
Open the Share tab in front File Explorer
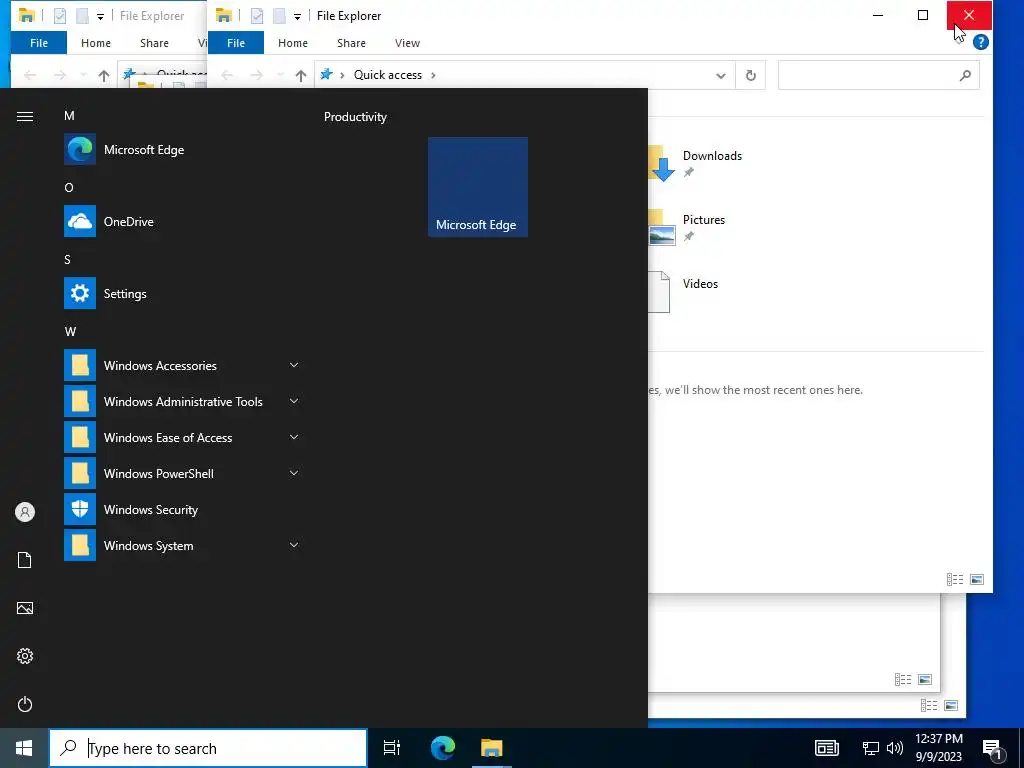tap(351, 43)
